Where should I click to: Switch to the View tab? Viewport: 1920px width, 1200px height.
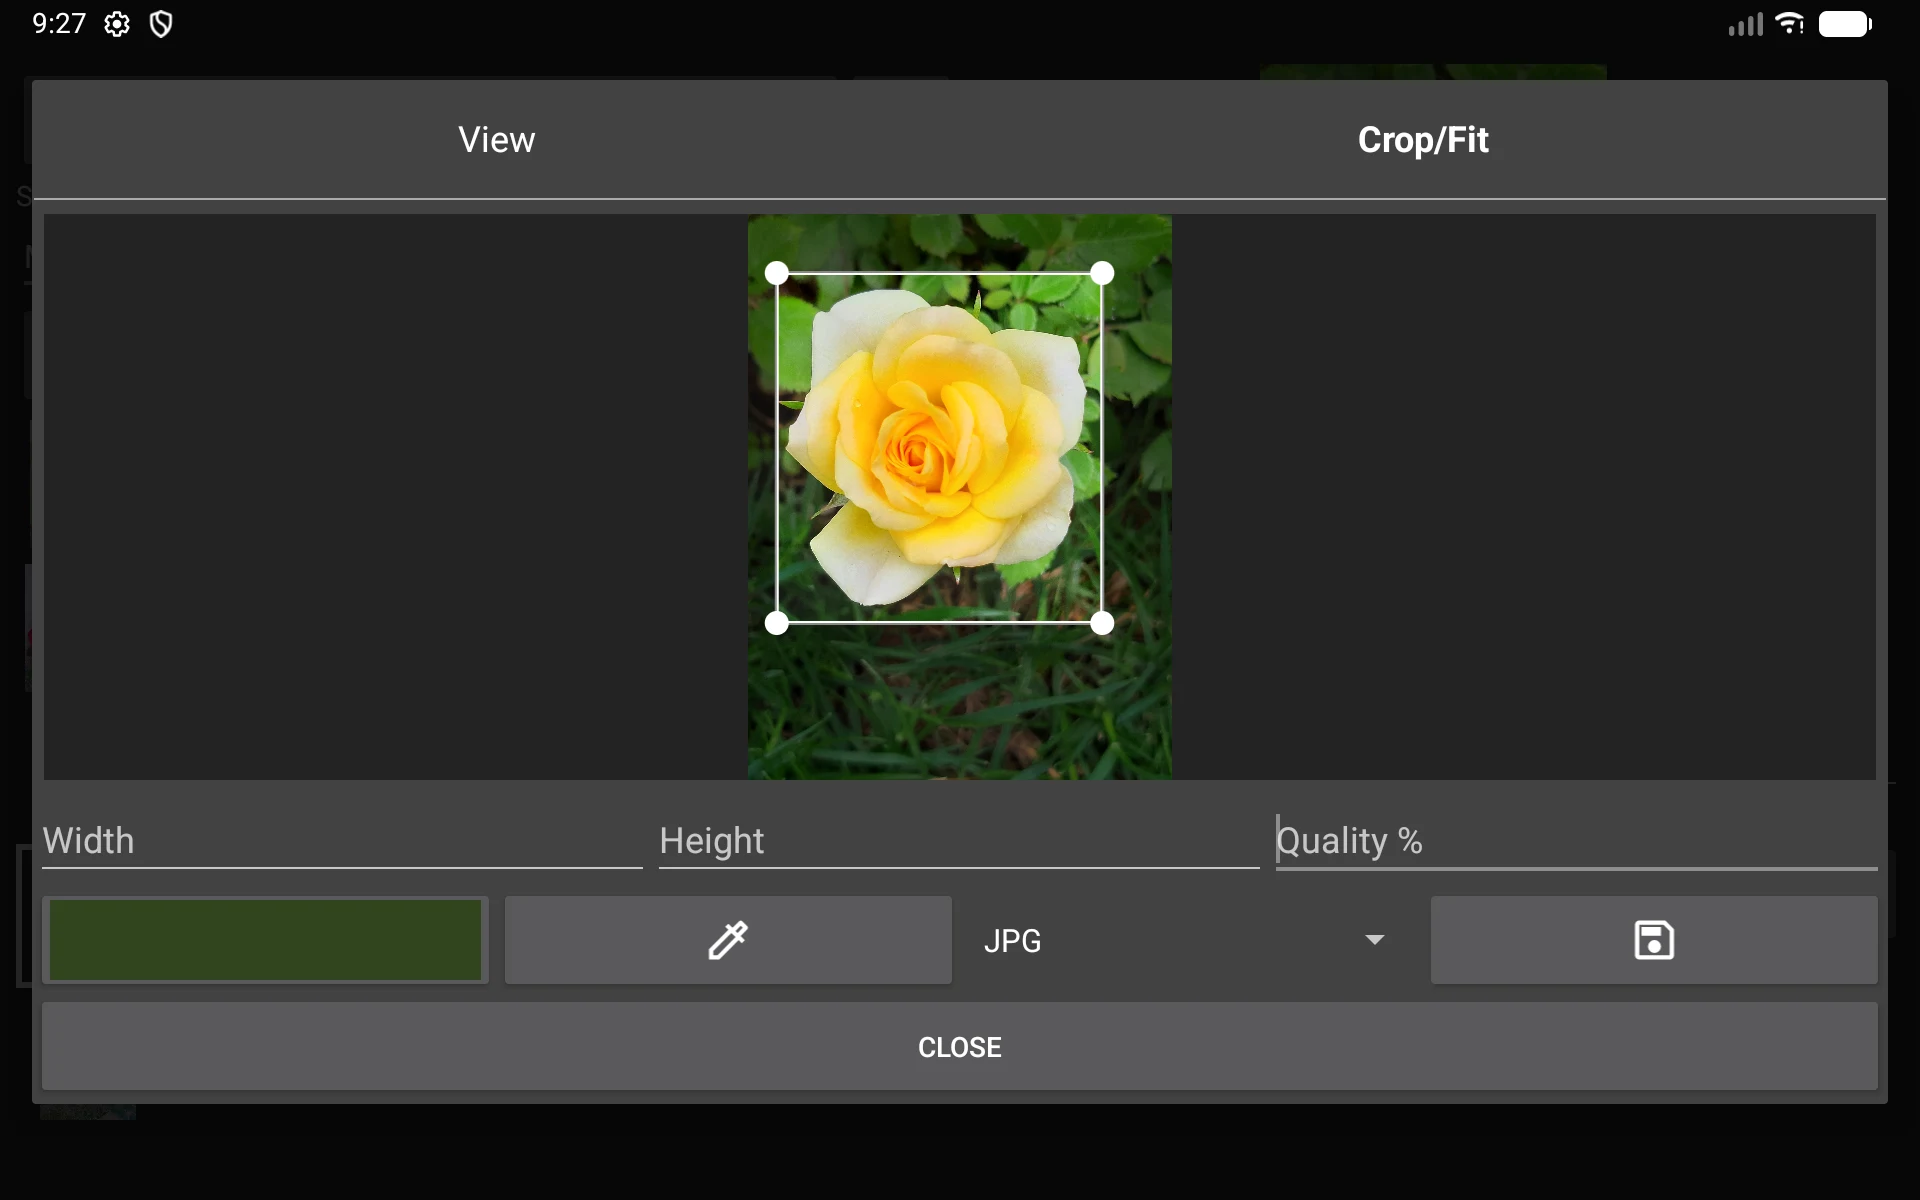[x=497, y=140]
